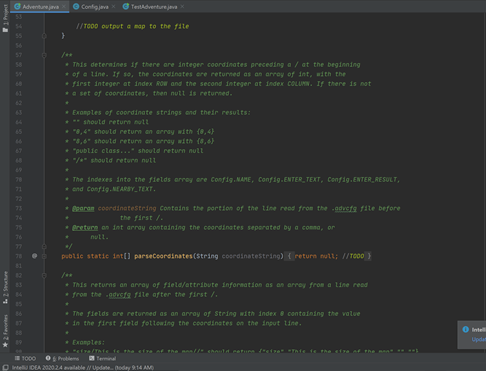Screen dimensions: 486x371
Task: Open the Terminal tool window
Action: [x=103, y=359]
